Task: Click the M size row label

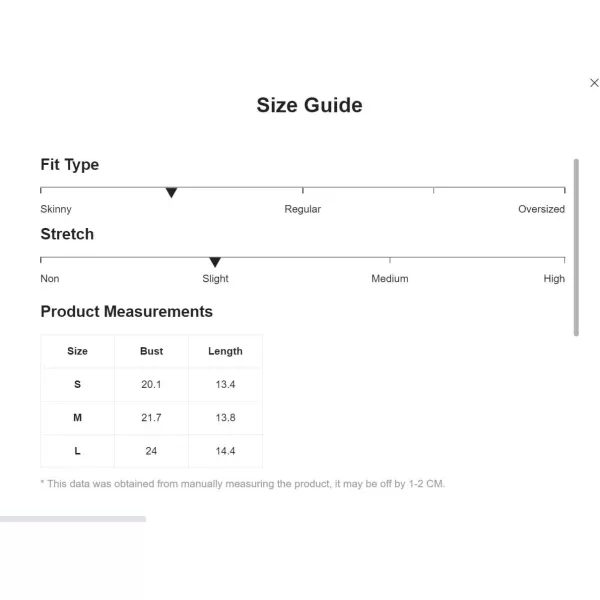Action: (77, 417)
